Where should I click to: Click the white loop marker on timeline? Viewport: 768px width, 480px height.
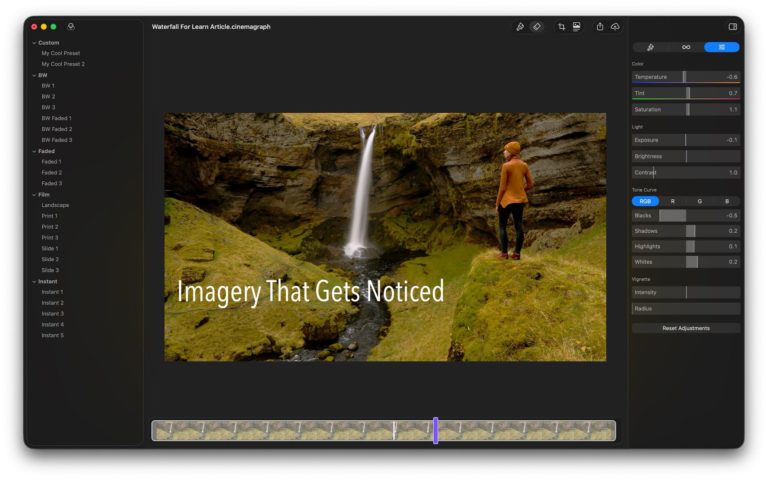pos(394,431)
